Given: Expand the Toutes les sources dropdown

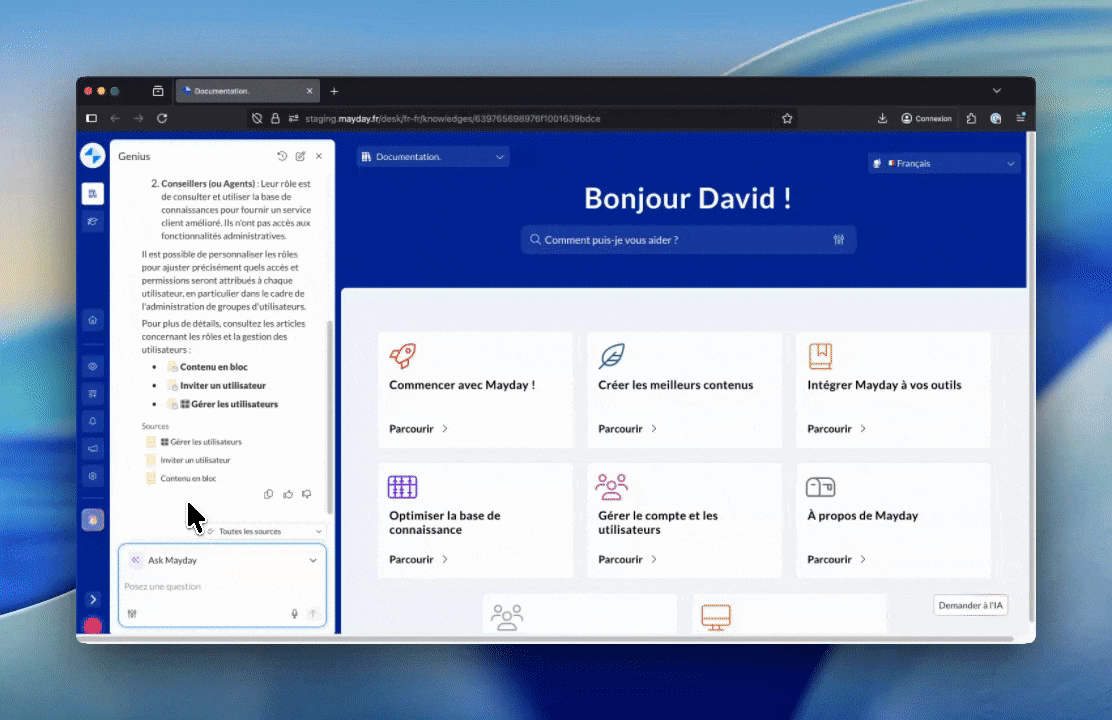Looking at the screenshot, I should pyautogui.click(x=265, y=531).
